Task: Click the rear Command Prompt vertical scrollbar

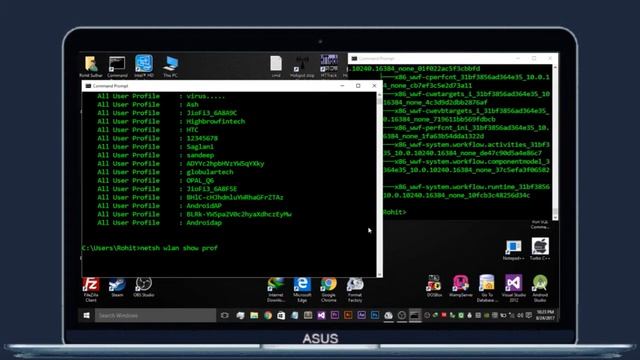Action: click(x=555, y=142)
